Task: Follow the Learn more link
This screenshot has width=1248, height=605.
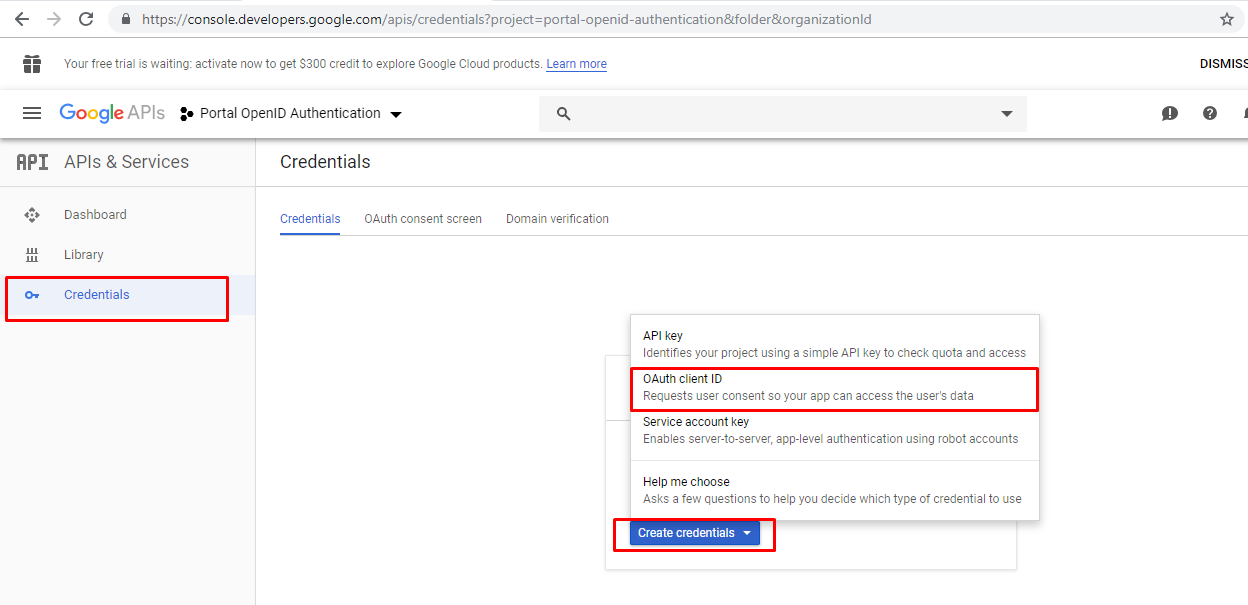Action: click(576, 64)
